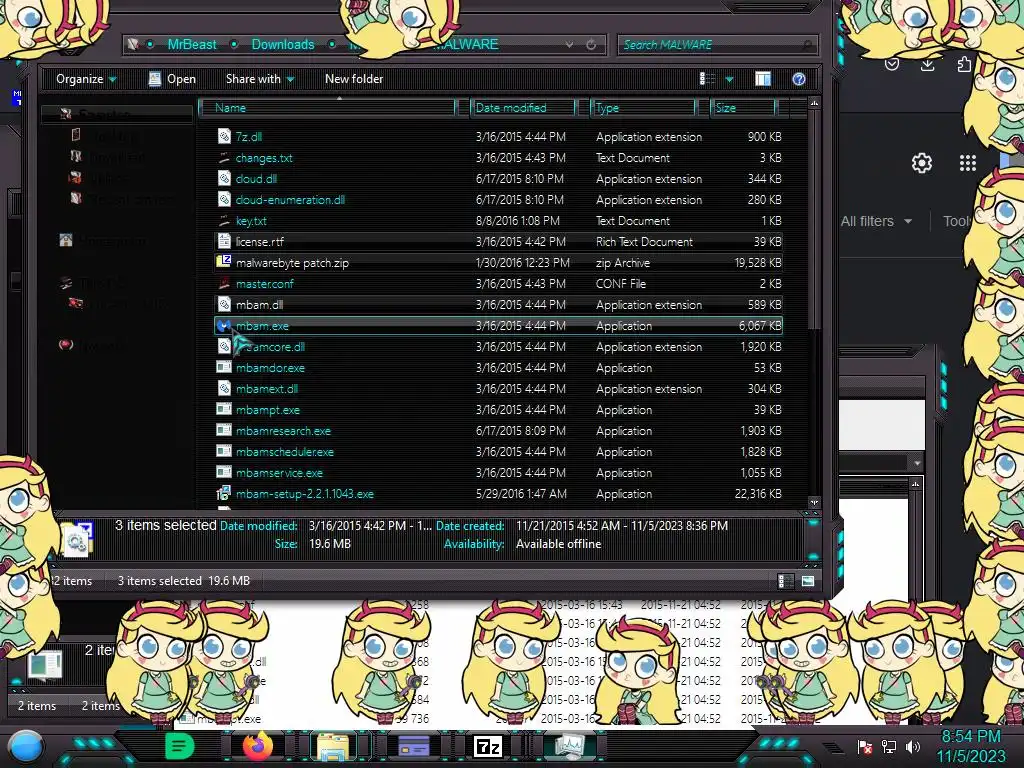Click the MrBeast breadcrumb in address bar
The width and height of the screenshot is (1024, 768).
192,44
